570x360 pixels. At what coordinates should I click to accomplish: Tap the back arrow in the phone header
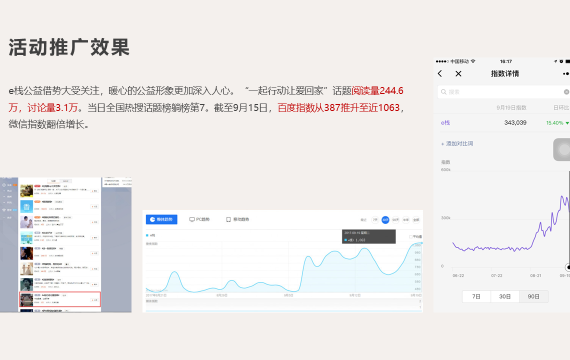(x=440, y=73)
